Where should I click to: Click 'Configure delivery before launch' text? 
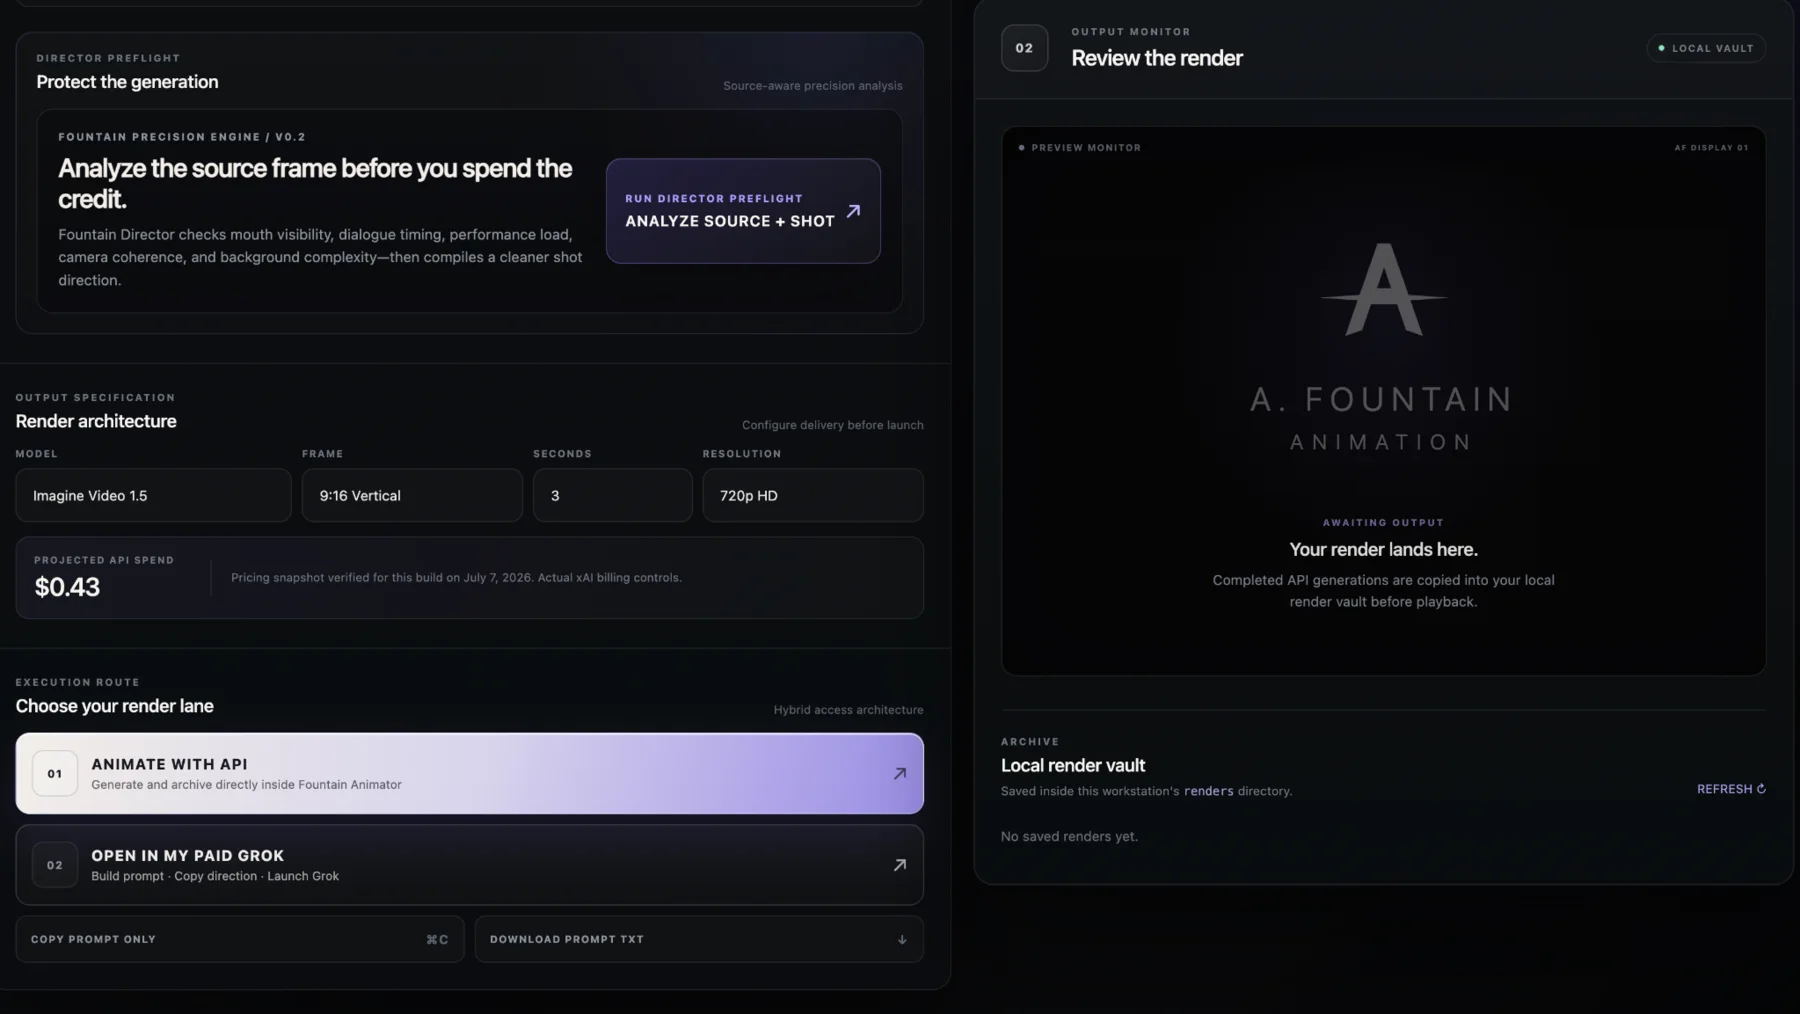(x=832, y=425)
